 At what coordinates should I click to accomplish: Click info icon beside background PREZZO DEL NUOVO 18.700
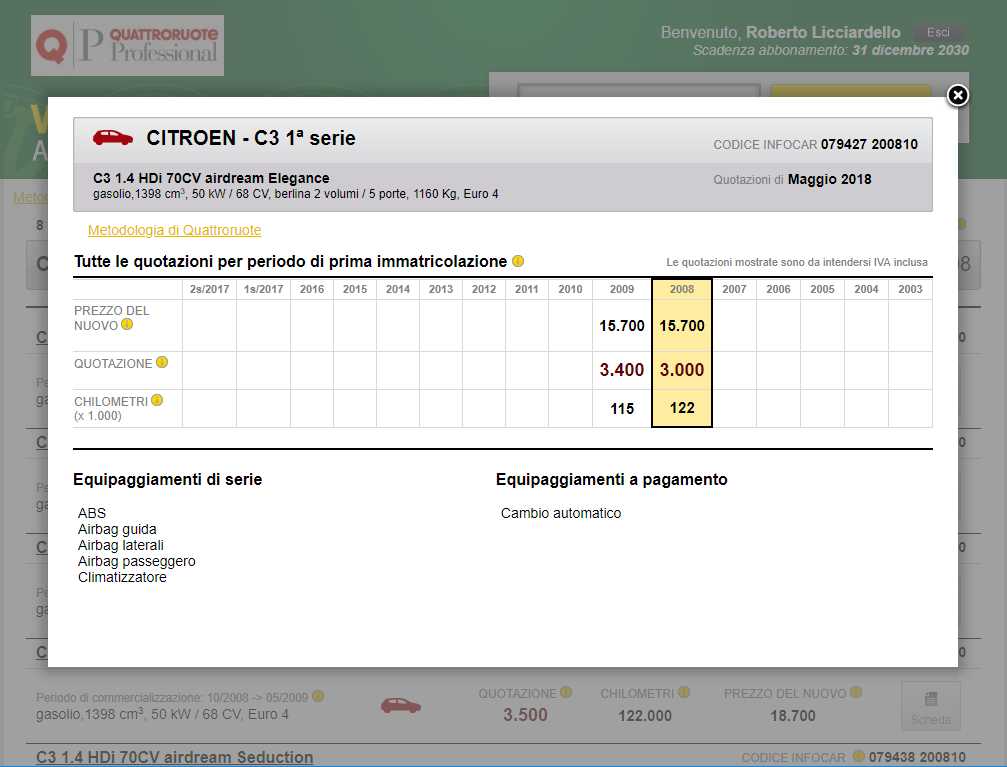pos(856,692)
